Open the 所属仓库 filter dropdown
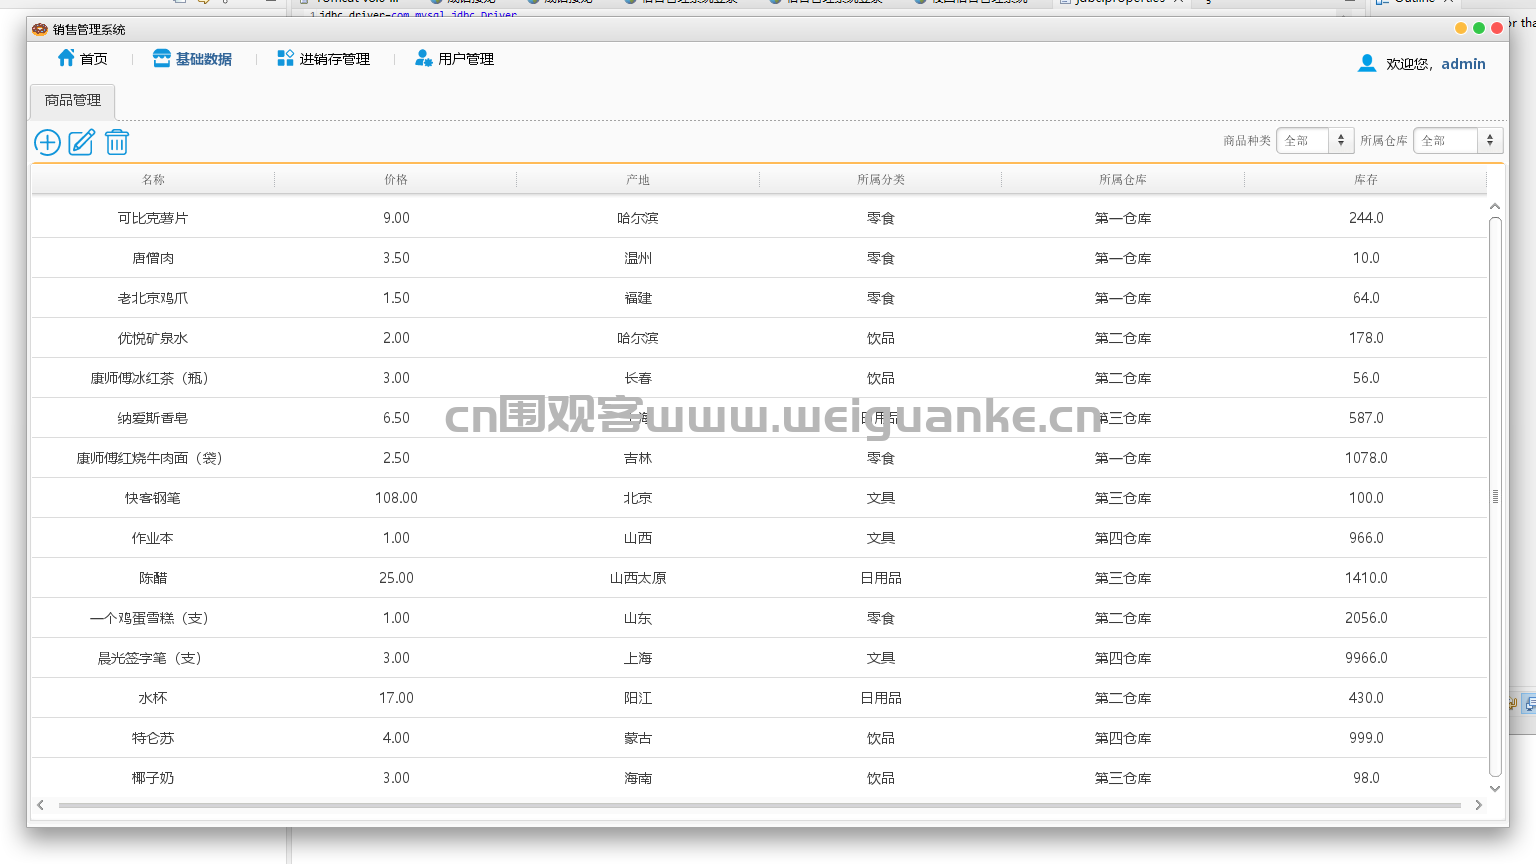The height and width of the screenshot is (864, 1536). point(1458,141)
